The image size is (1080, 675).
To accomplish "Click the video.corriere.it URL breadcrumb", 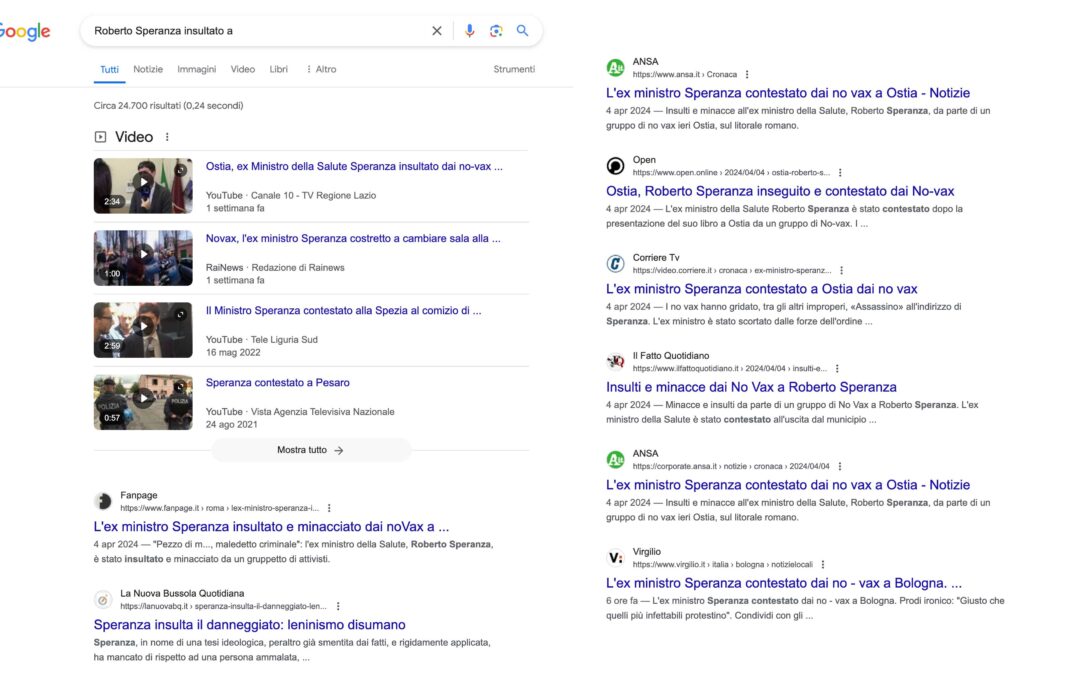I will (x=732, y=271).
